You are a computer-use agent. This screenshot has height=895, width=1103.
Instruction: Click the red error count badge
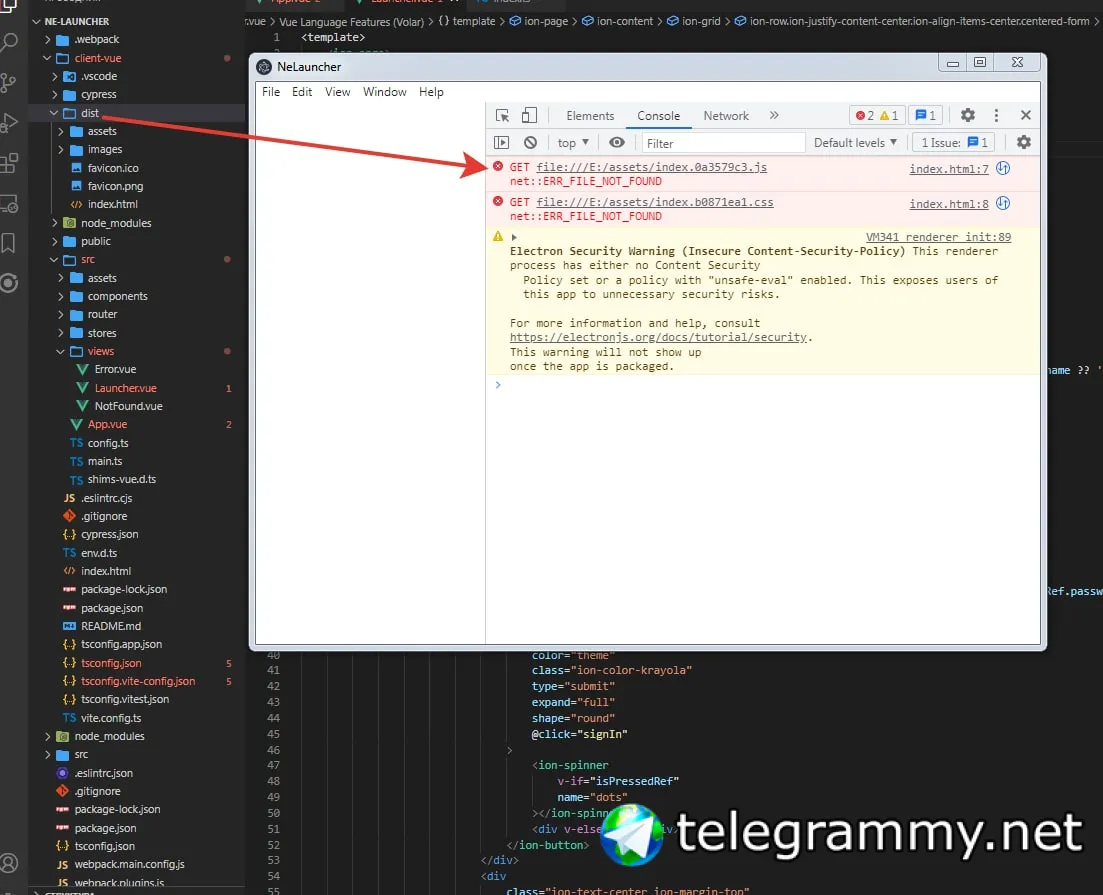tap(865, 115)
